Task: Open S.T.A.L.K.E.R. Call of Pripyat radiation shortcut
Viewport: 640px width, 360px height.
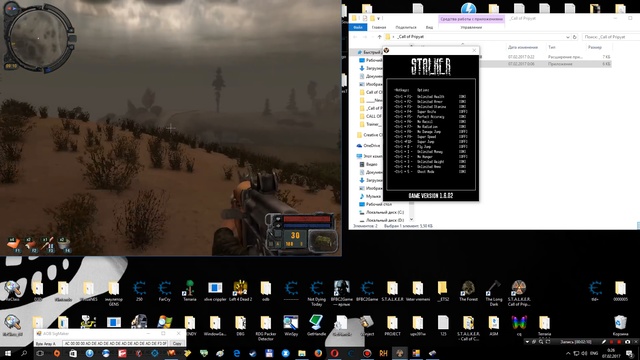Action: [x=519, y=293]
